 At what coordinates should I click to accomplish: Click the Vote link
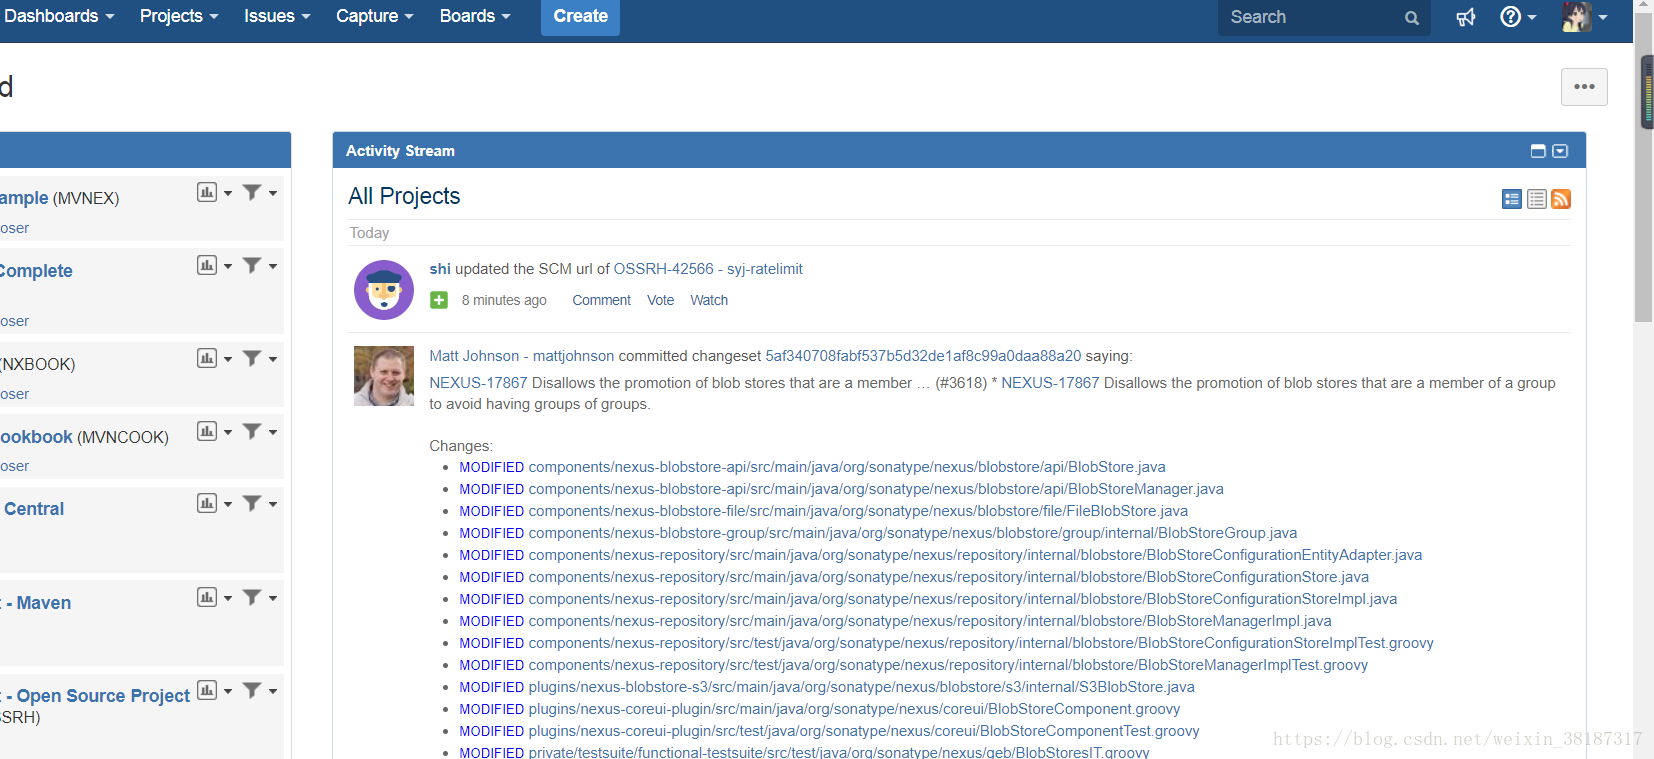[660, 300]
